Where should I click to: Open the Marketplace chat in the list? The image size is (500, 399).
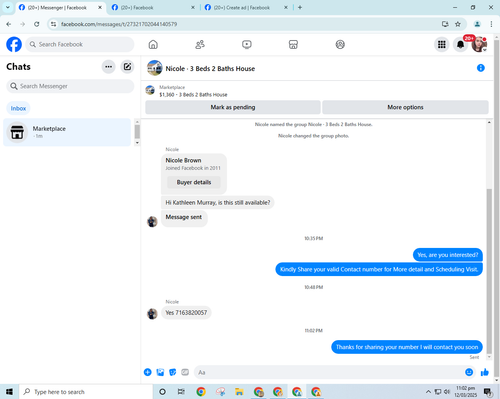coord(67,132)
